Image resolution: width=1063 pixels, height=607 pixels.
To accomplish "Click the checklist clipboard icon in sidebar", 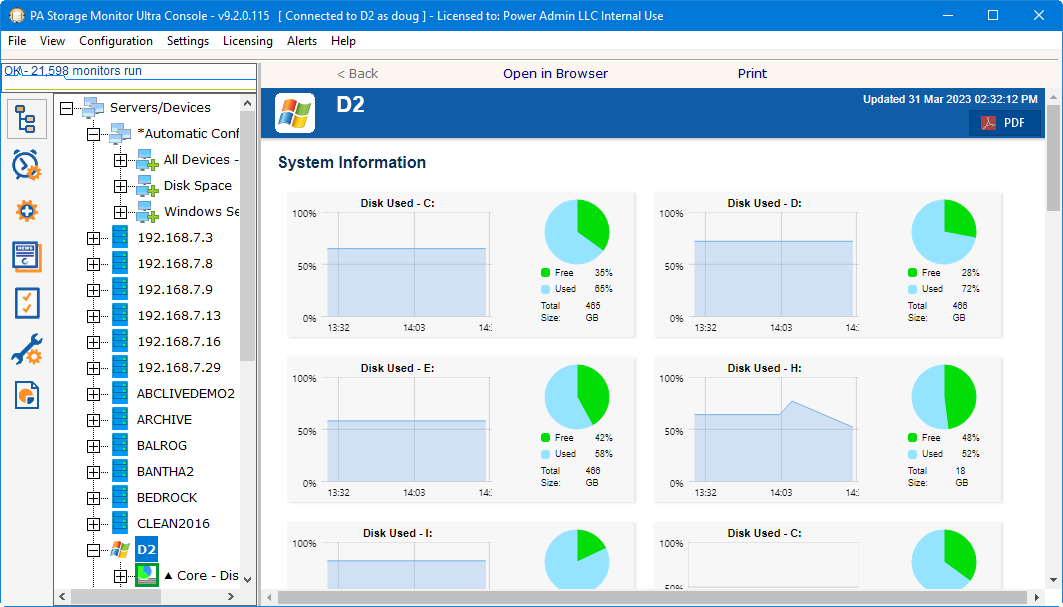I will pos(26,302).
